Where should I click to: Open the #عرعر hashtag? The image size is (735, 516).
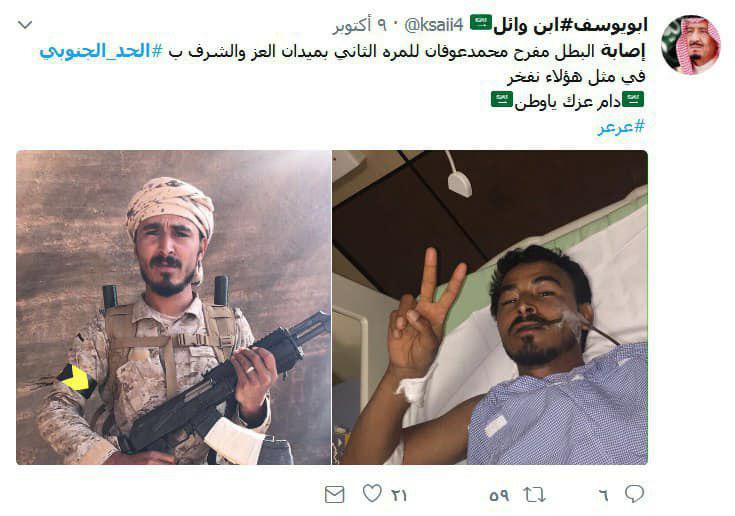tap(621, 126)
